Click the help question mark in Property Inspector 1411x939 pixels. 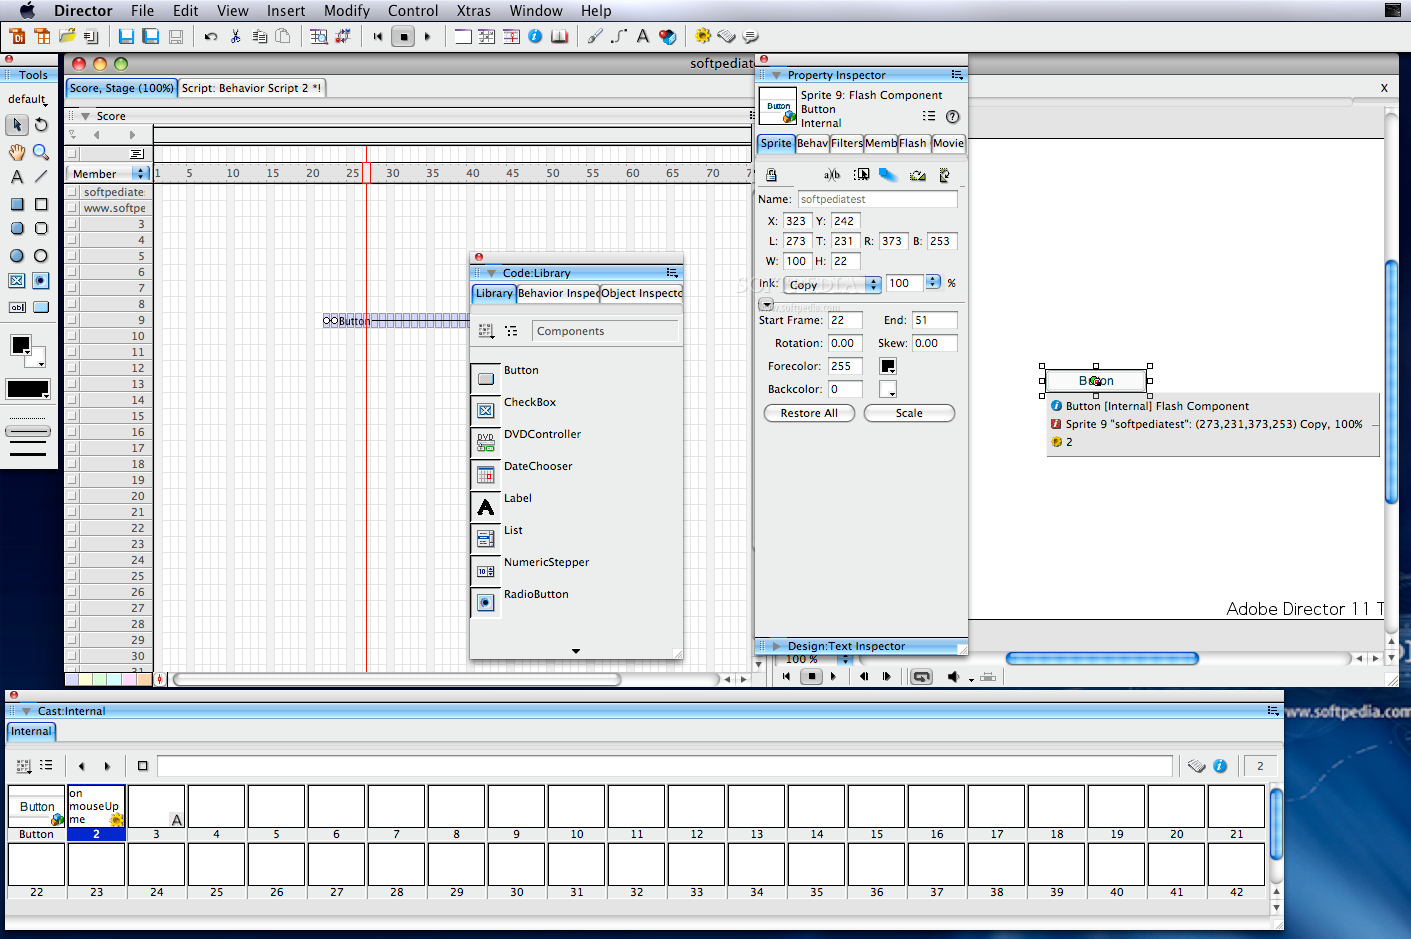[x=952, y=116]
